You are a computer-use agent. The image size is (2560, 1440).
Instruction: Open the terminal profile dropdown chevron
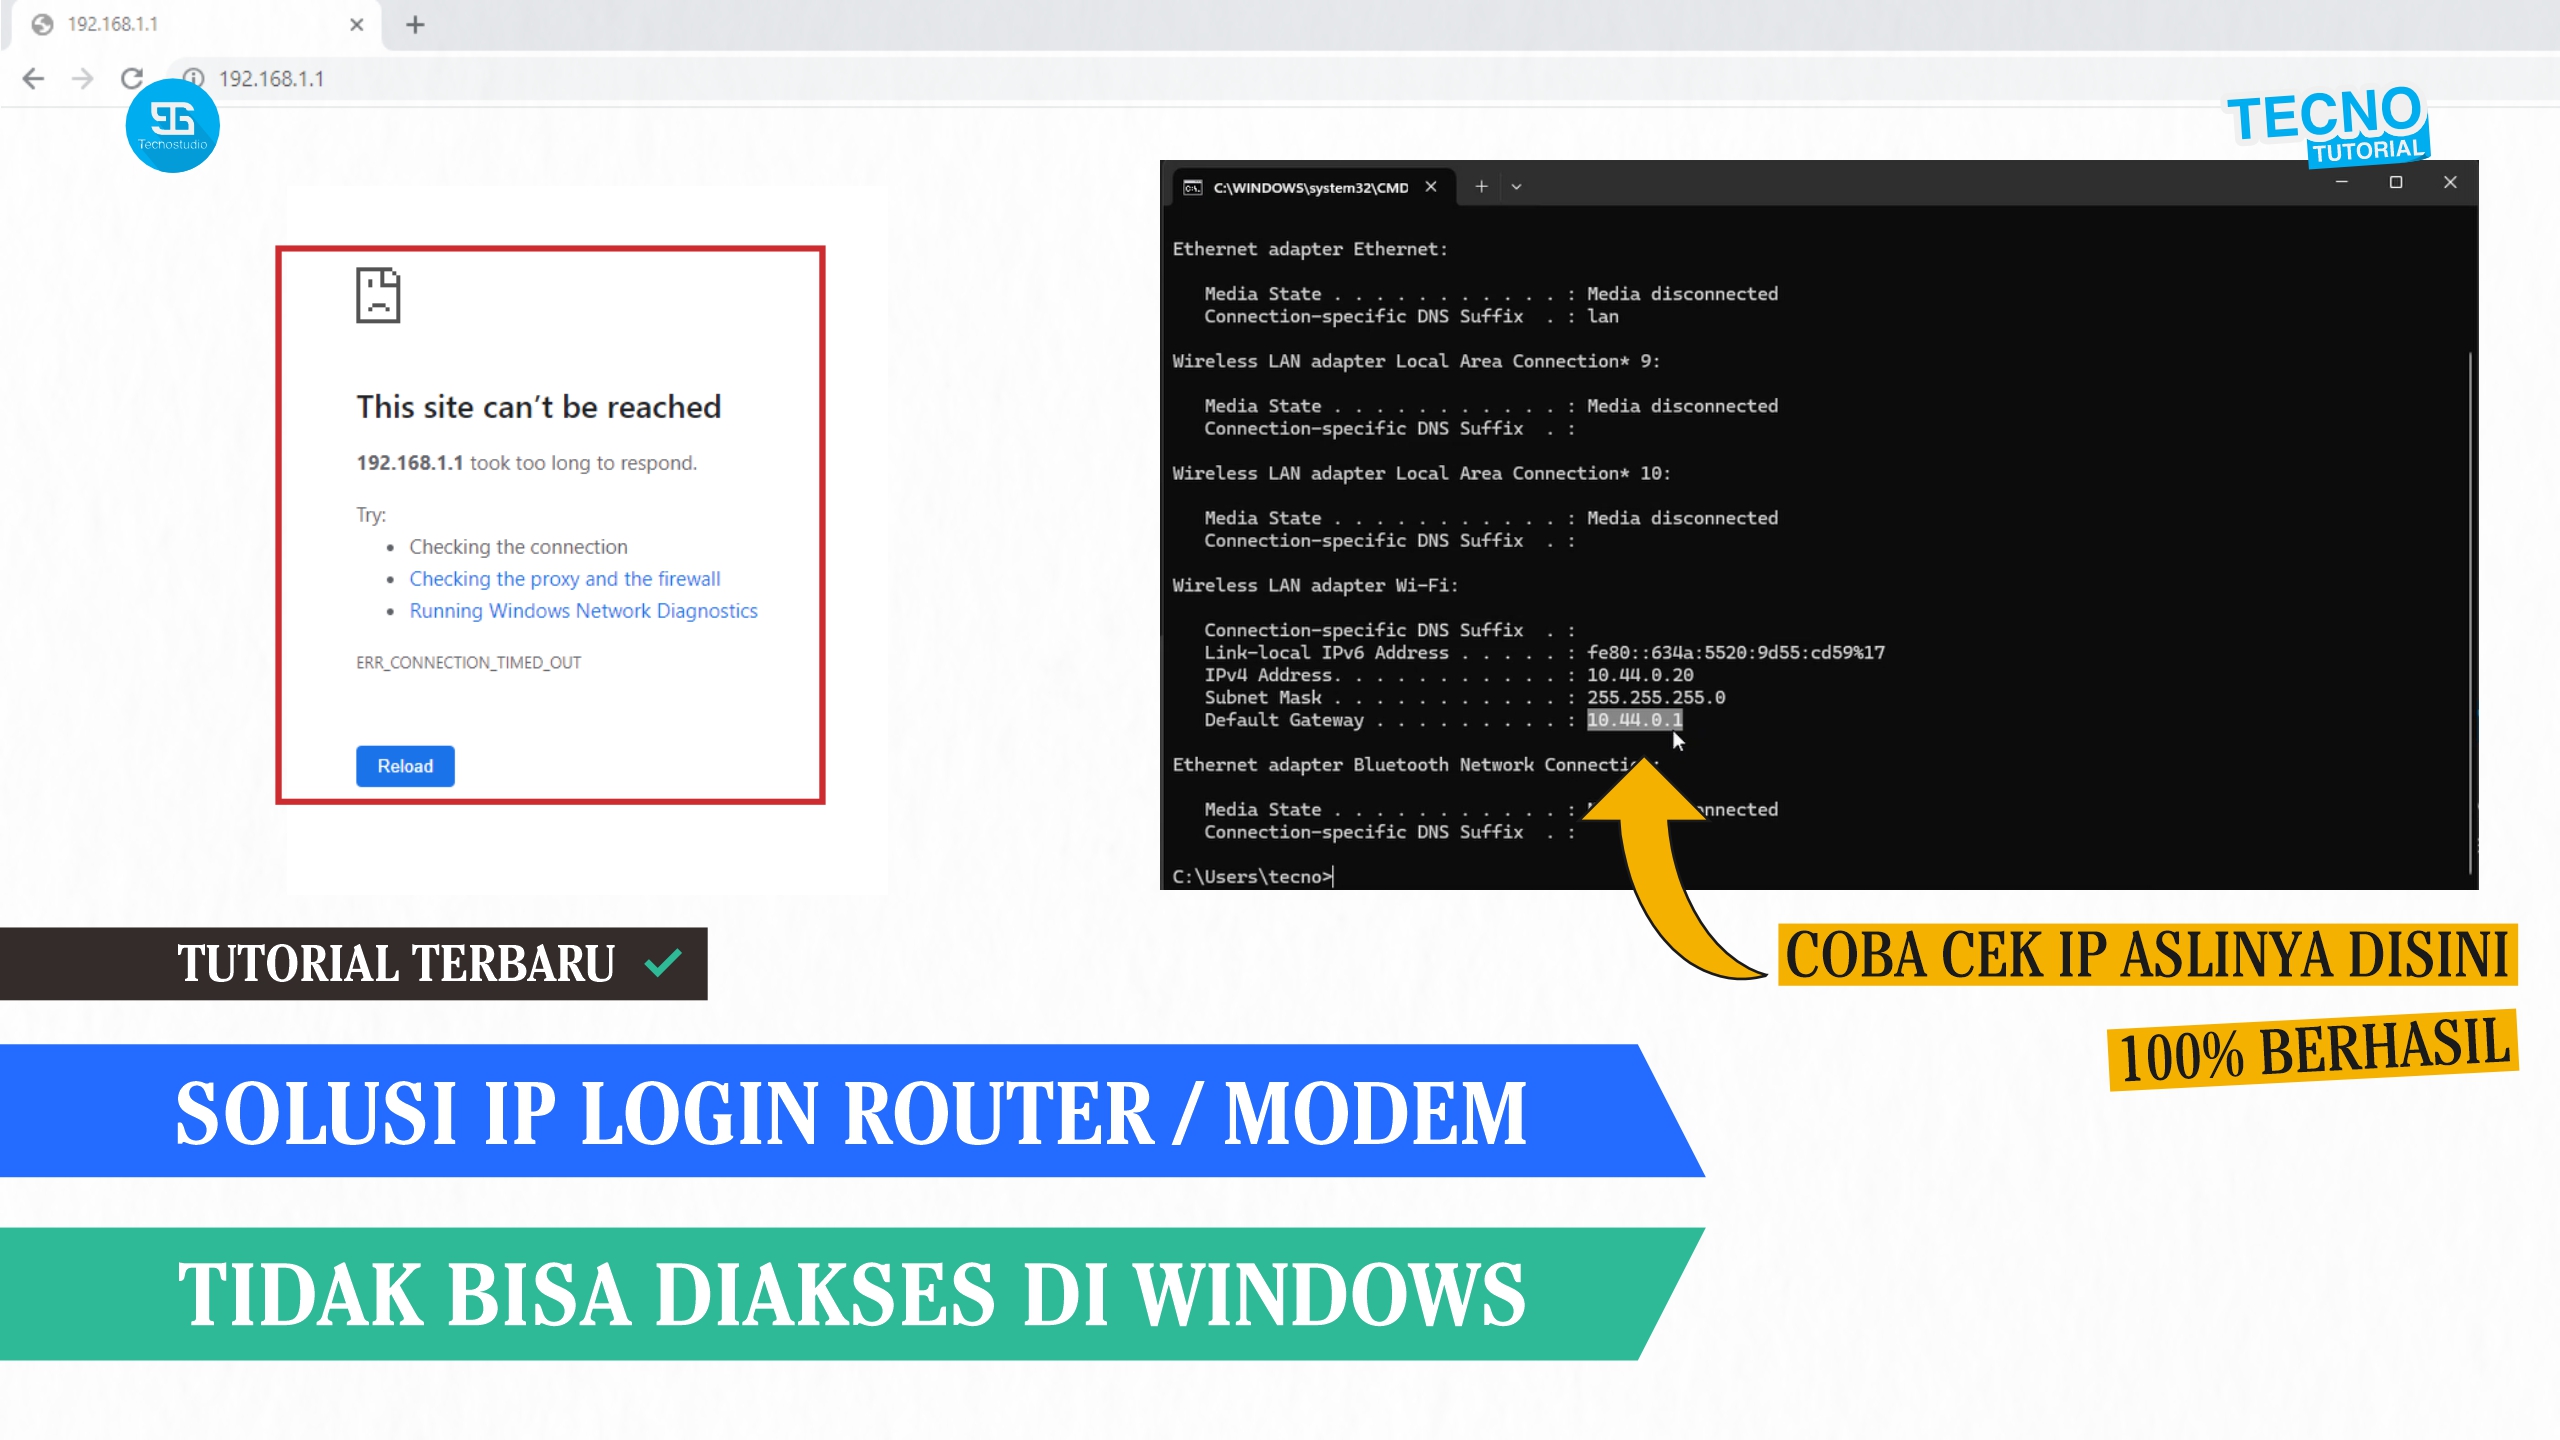[1516, 187]
